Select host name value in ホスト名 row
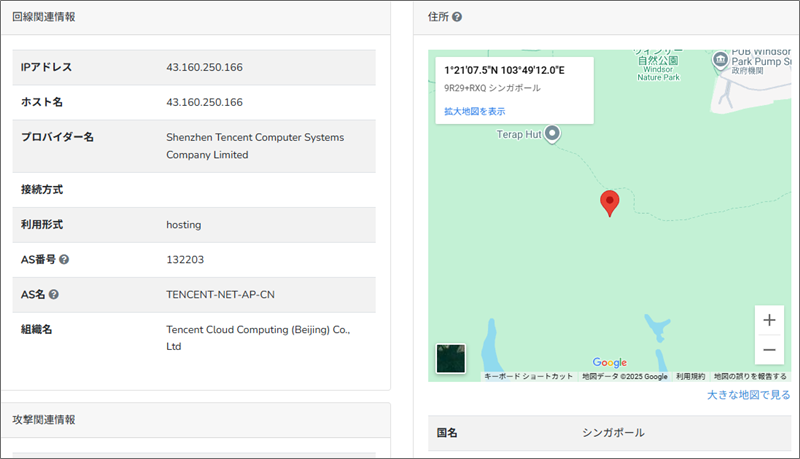The image size is (800, 459). (x=204, y=102)
